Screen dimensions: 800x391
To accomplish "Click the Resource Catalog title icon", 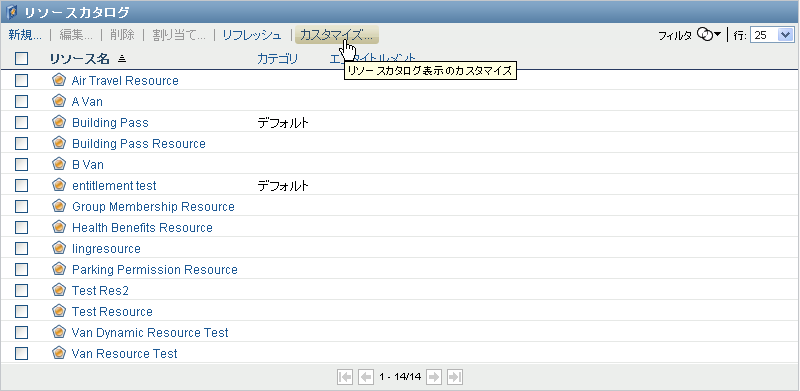I will point(12,12).
